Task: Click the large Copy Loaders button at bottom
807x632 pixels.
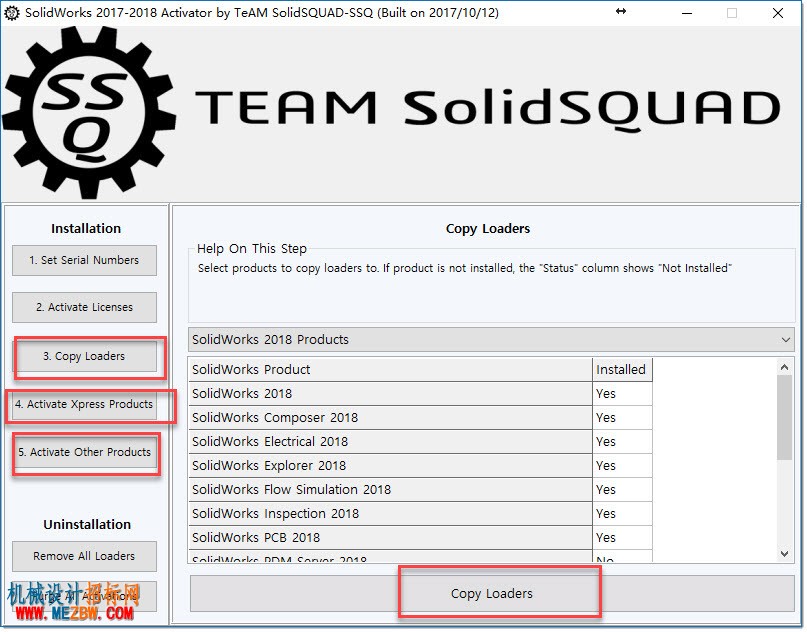Action: pyautogui.click(x=492, y=593)
